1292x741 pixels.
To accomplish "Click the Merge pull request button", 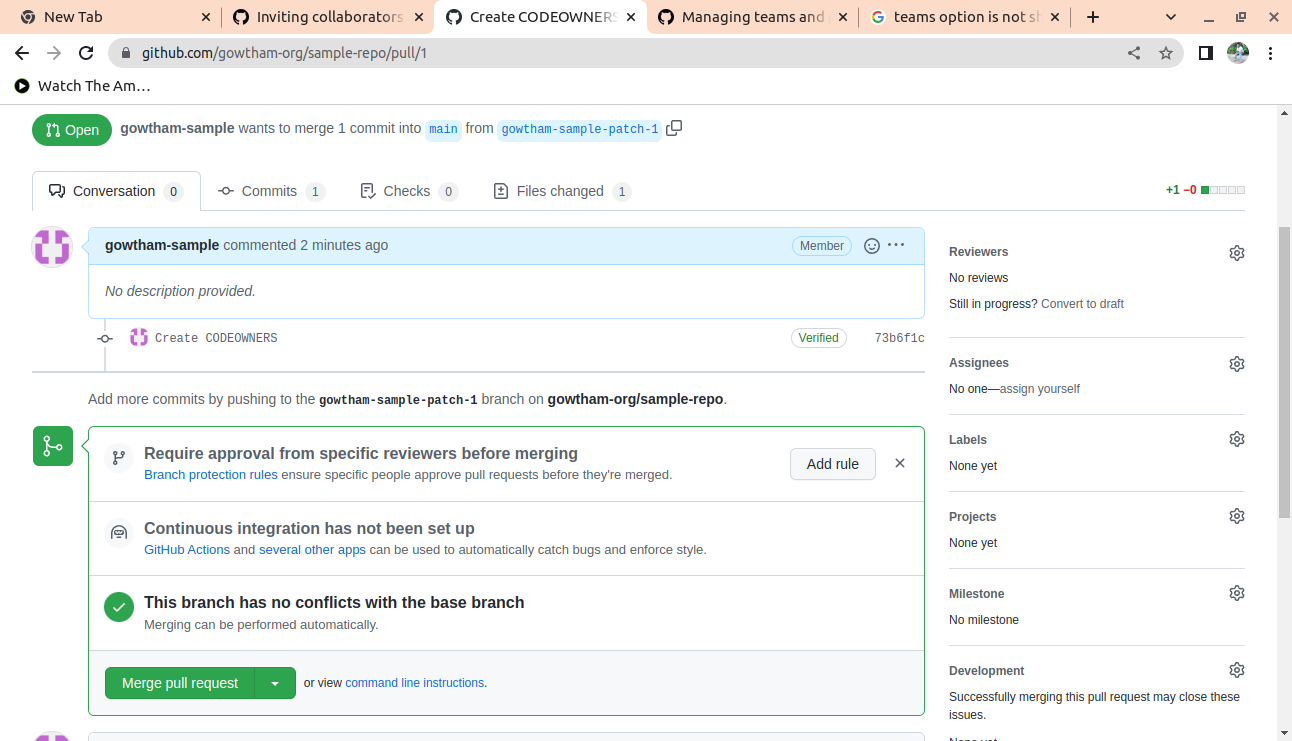I will pyautogui.click(x=180, y=683).
